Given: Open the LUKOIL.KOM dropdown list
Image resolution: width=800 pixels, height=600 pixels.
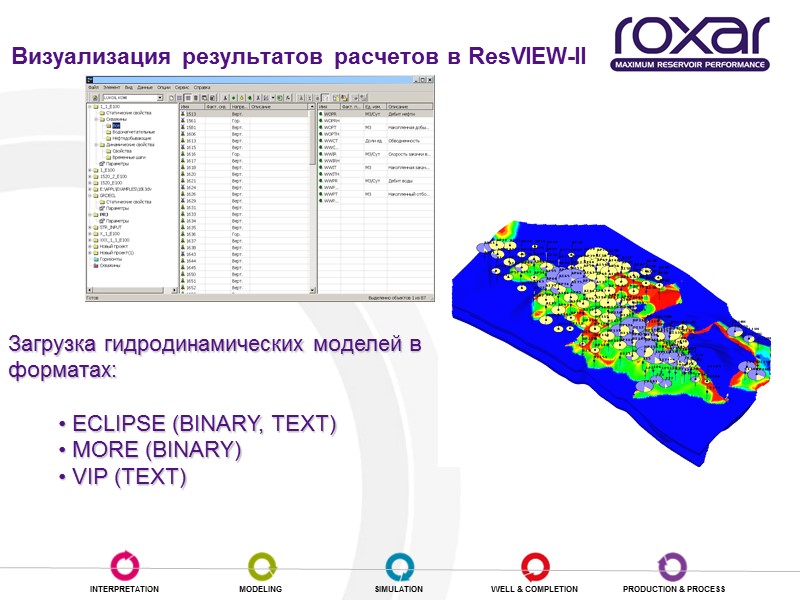Looking at the screenshot, I should (161, 98).
